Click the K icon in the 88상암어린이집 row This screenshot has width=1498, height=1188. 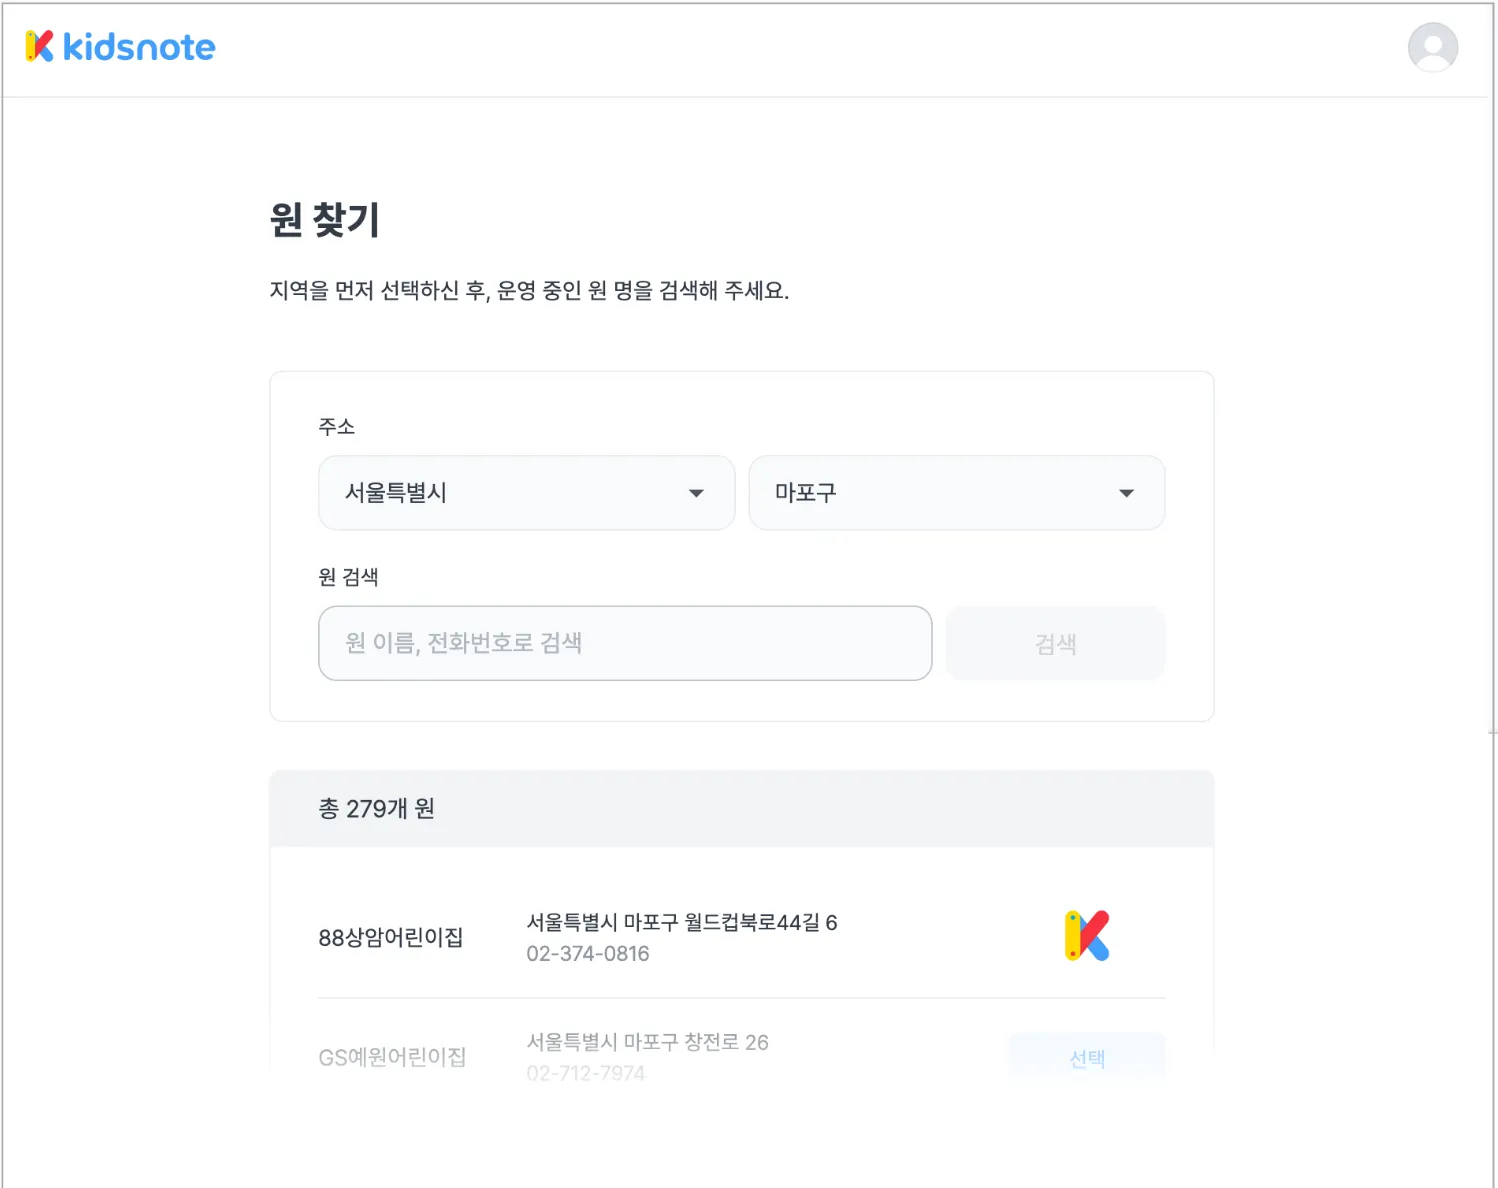pyautogui.click(x=1087, y=936)
